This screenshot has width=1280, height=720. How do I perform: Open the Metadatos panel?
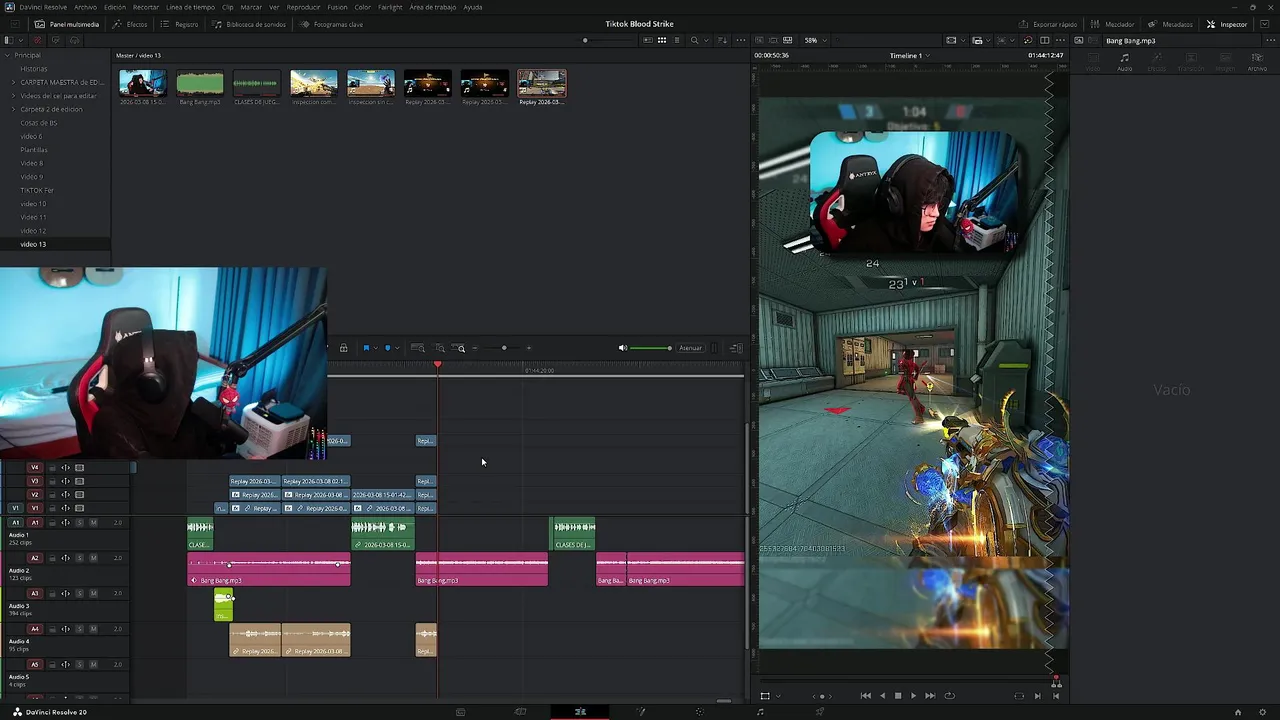[1170, 24]
